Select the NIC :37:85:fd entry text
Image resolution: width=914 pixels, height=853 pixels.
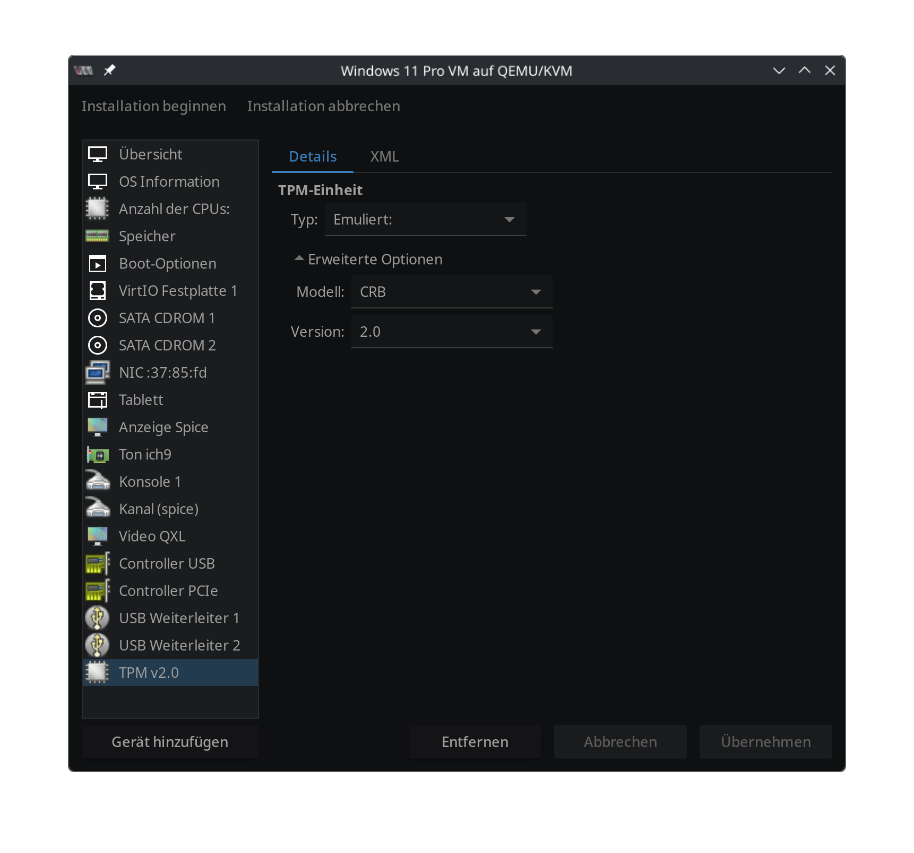tap(163, 373)
